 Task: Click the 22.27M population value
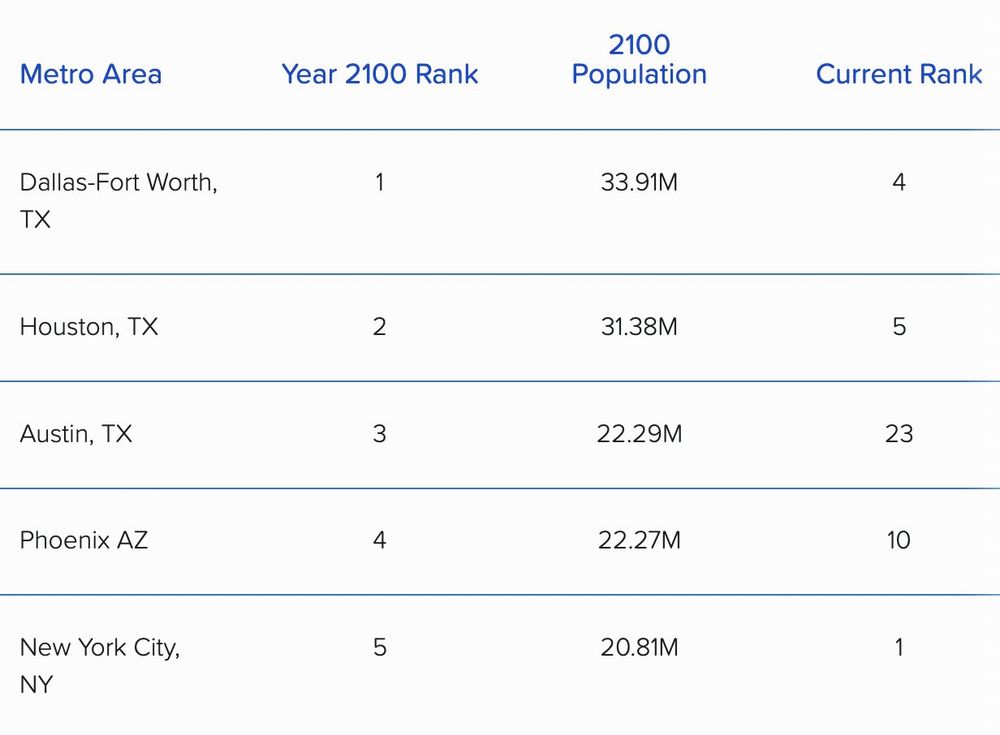(639, 540)
